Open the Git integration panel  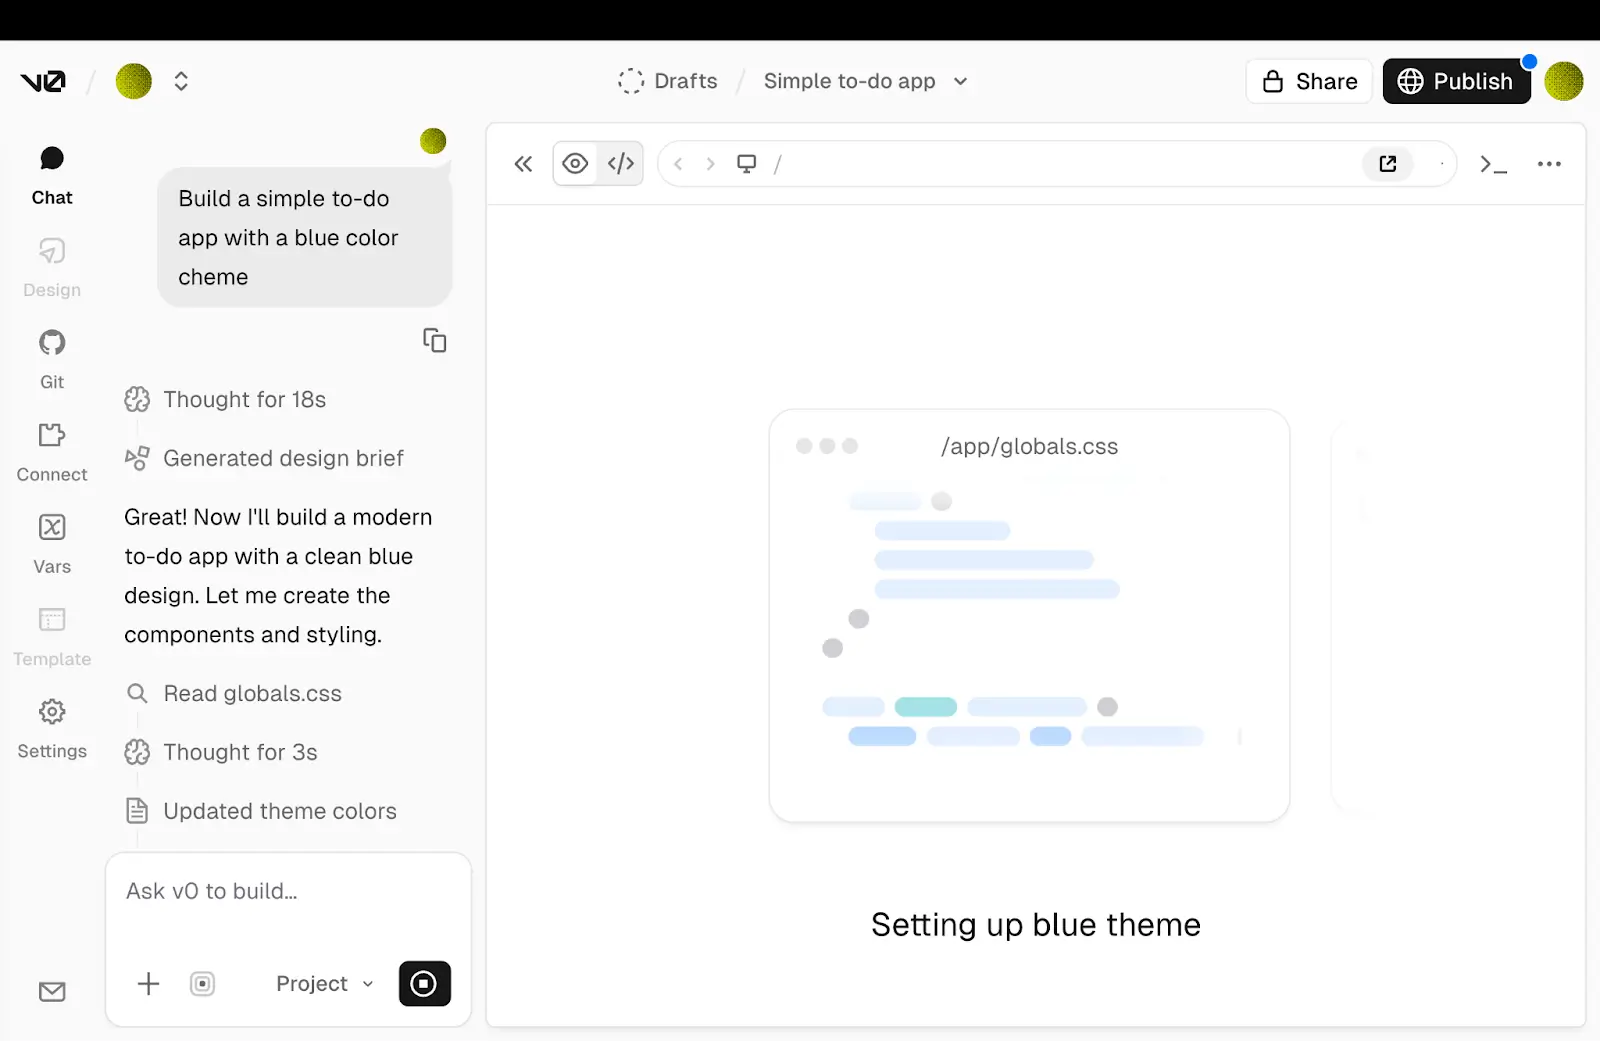pos(51,355)
